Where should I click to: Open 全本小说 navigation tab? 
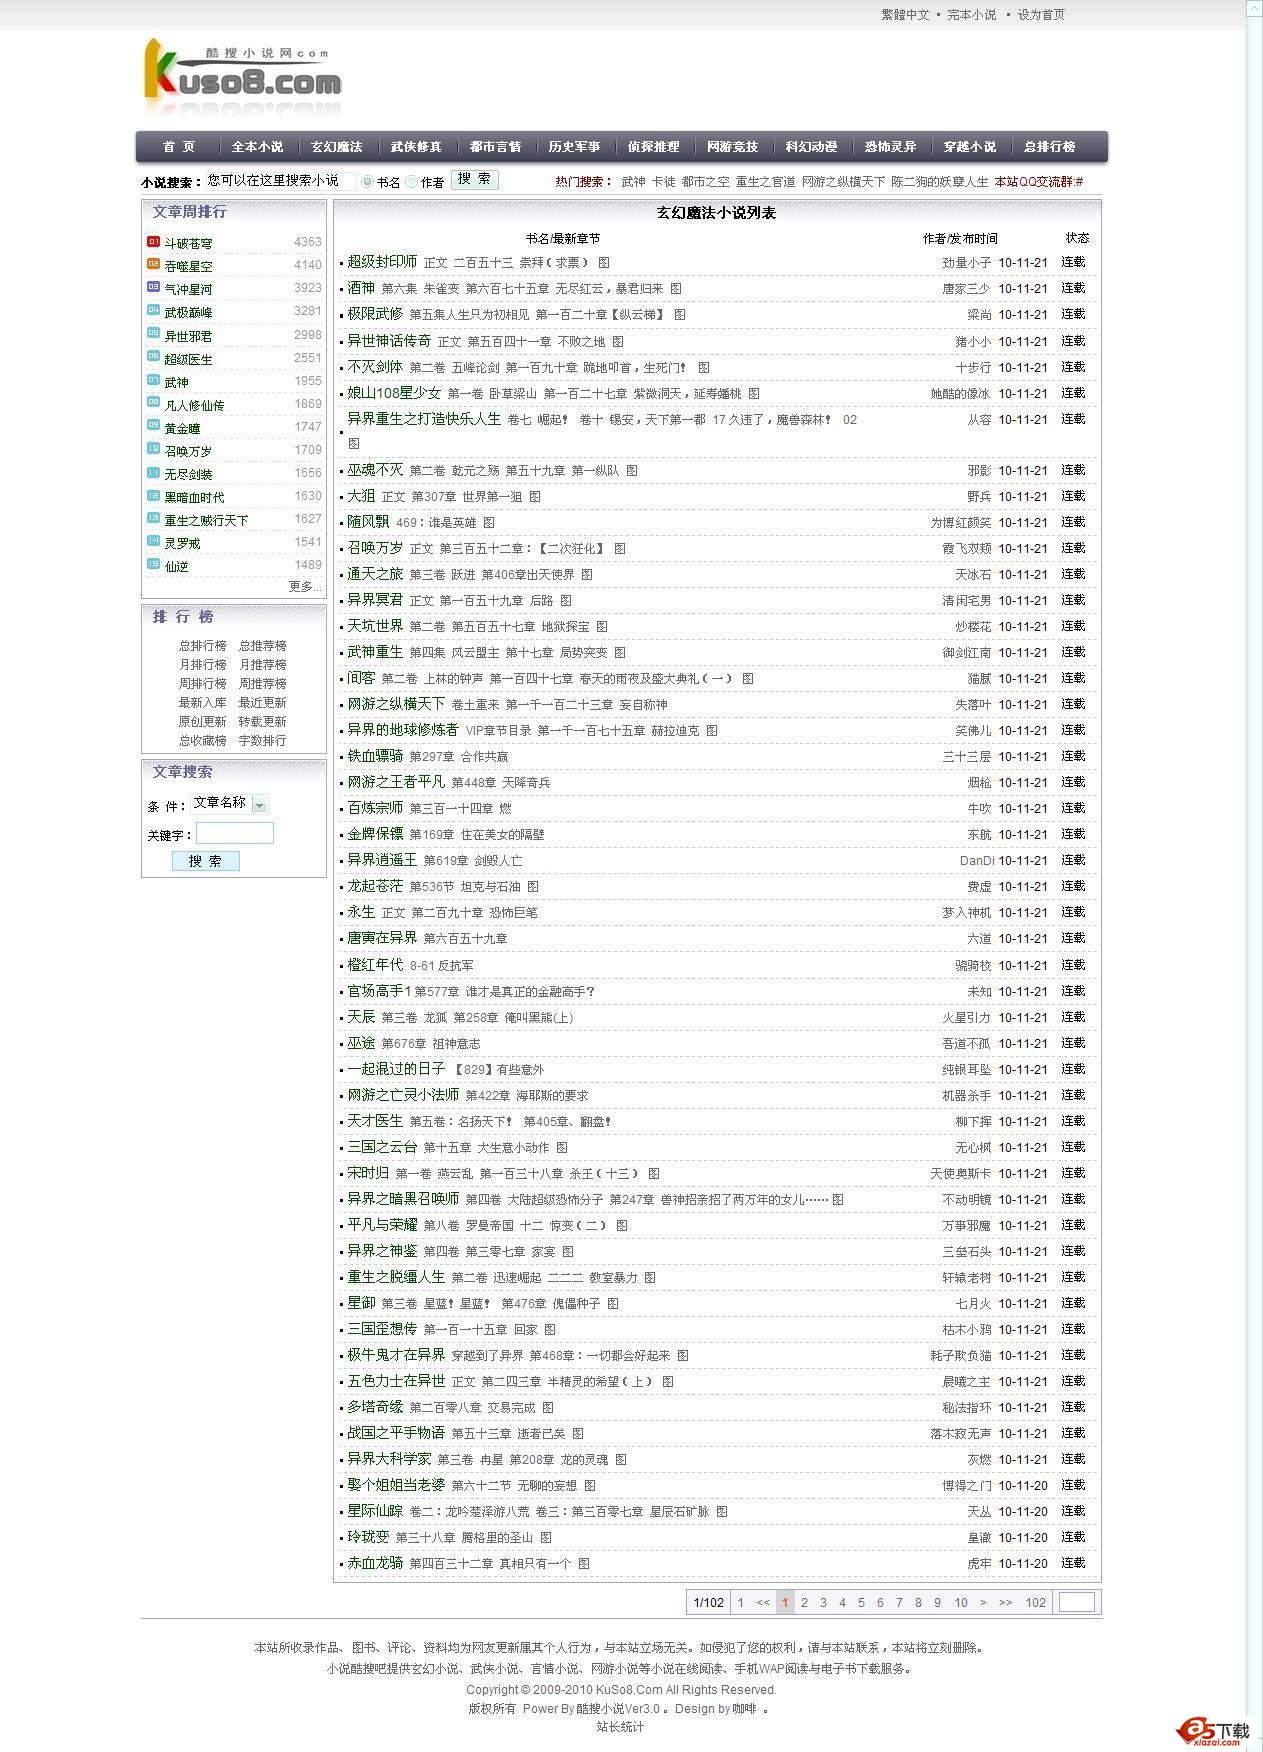(x=257, y=147)
